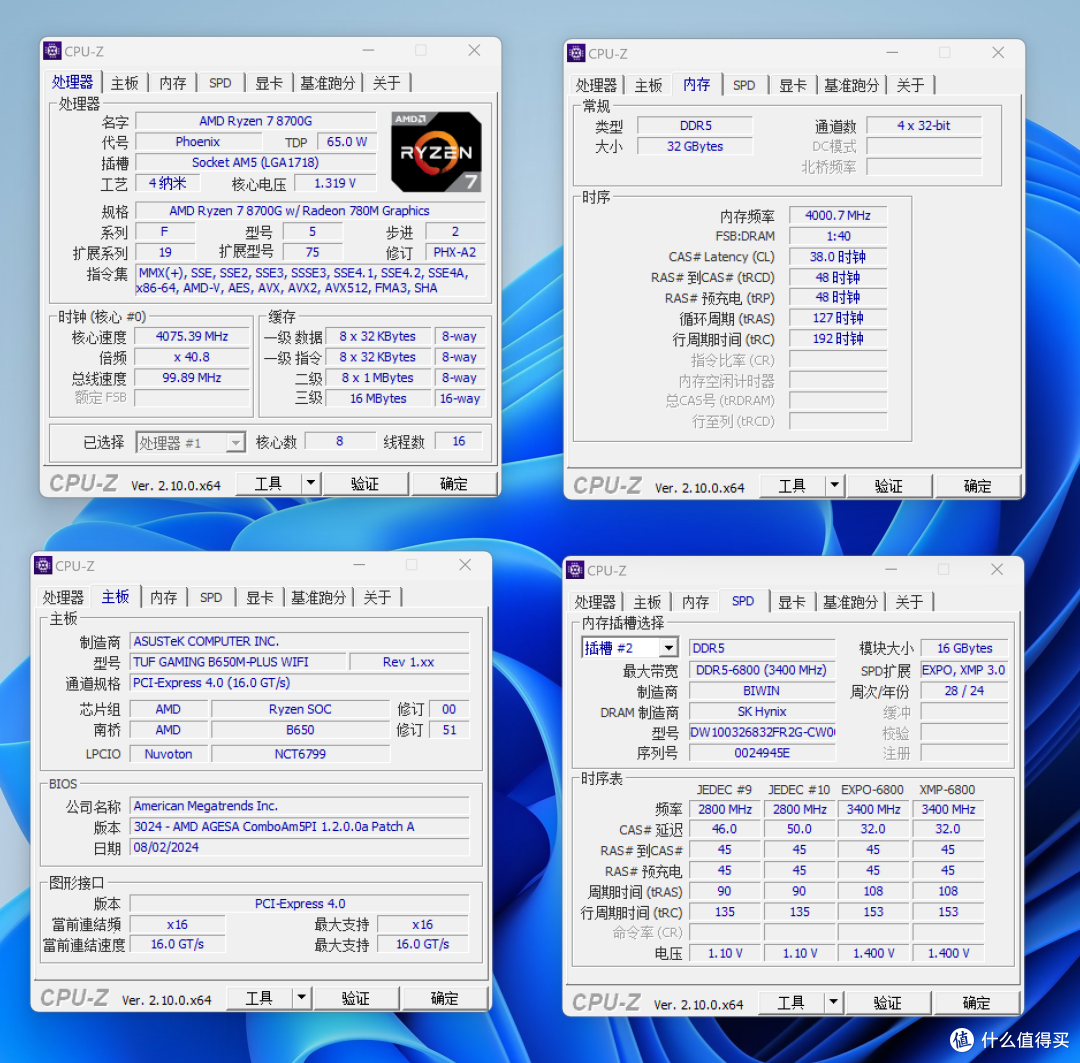This screenshot has height=1063, width=1080.
Task: Open 关于 tab in mainboard window
Action: click(377, 597)
